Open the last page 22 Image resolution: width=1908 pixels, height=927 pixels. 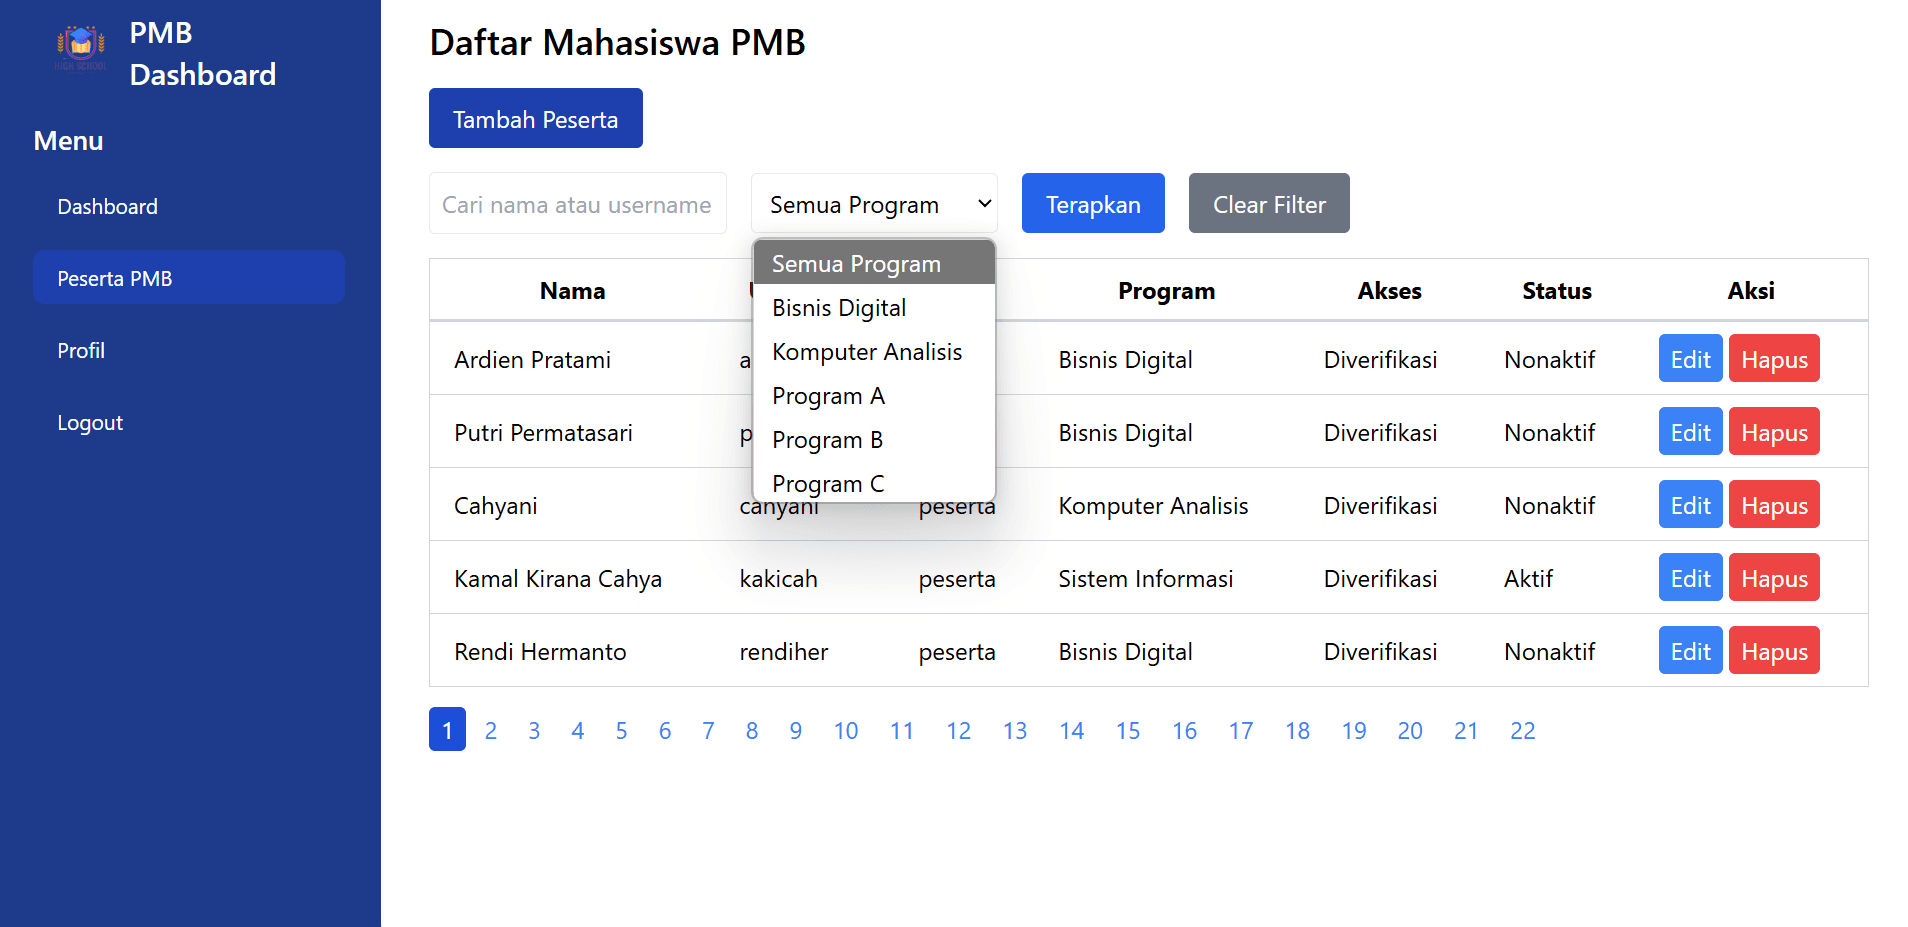(x=1522, y=730)
